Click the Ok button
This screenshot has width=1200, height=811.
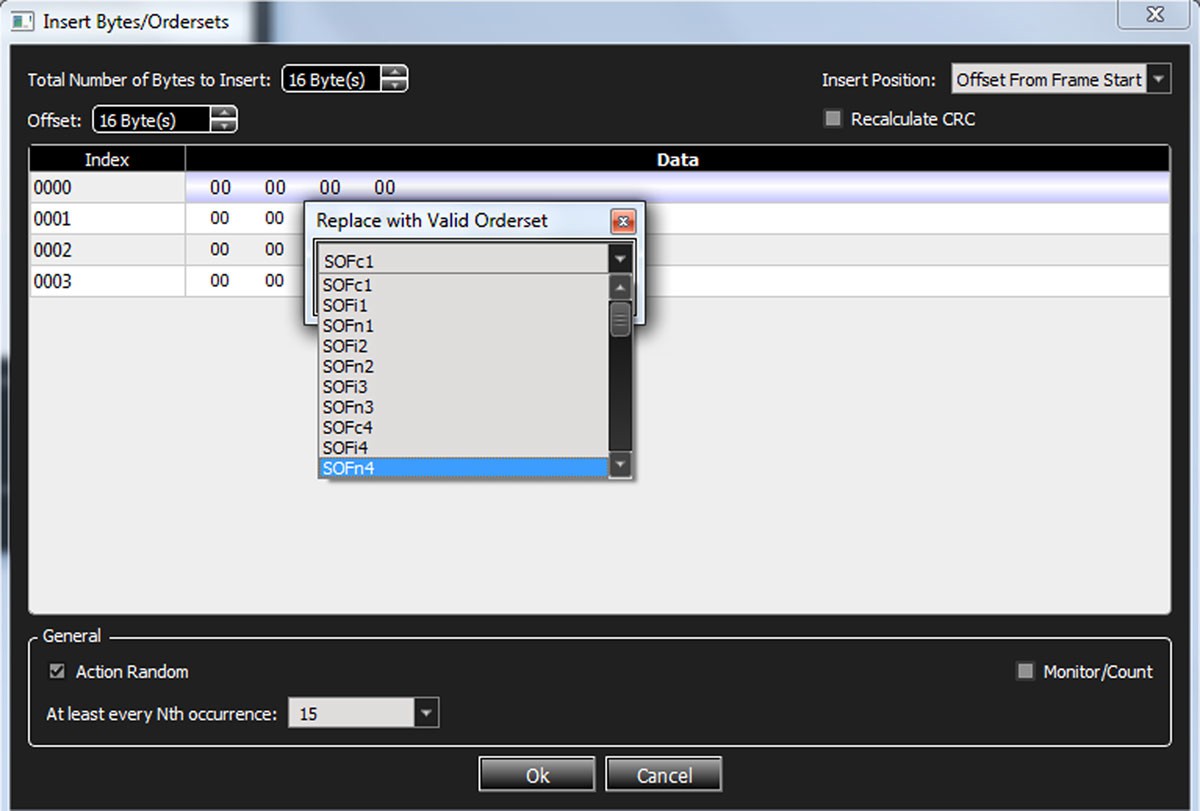point(537,775)
